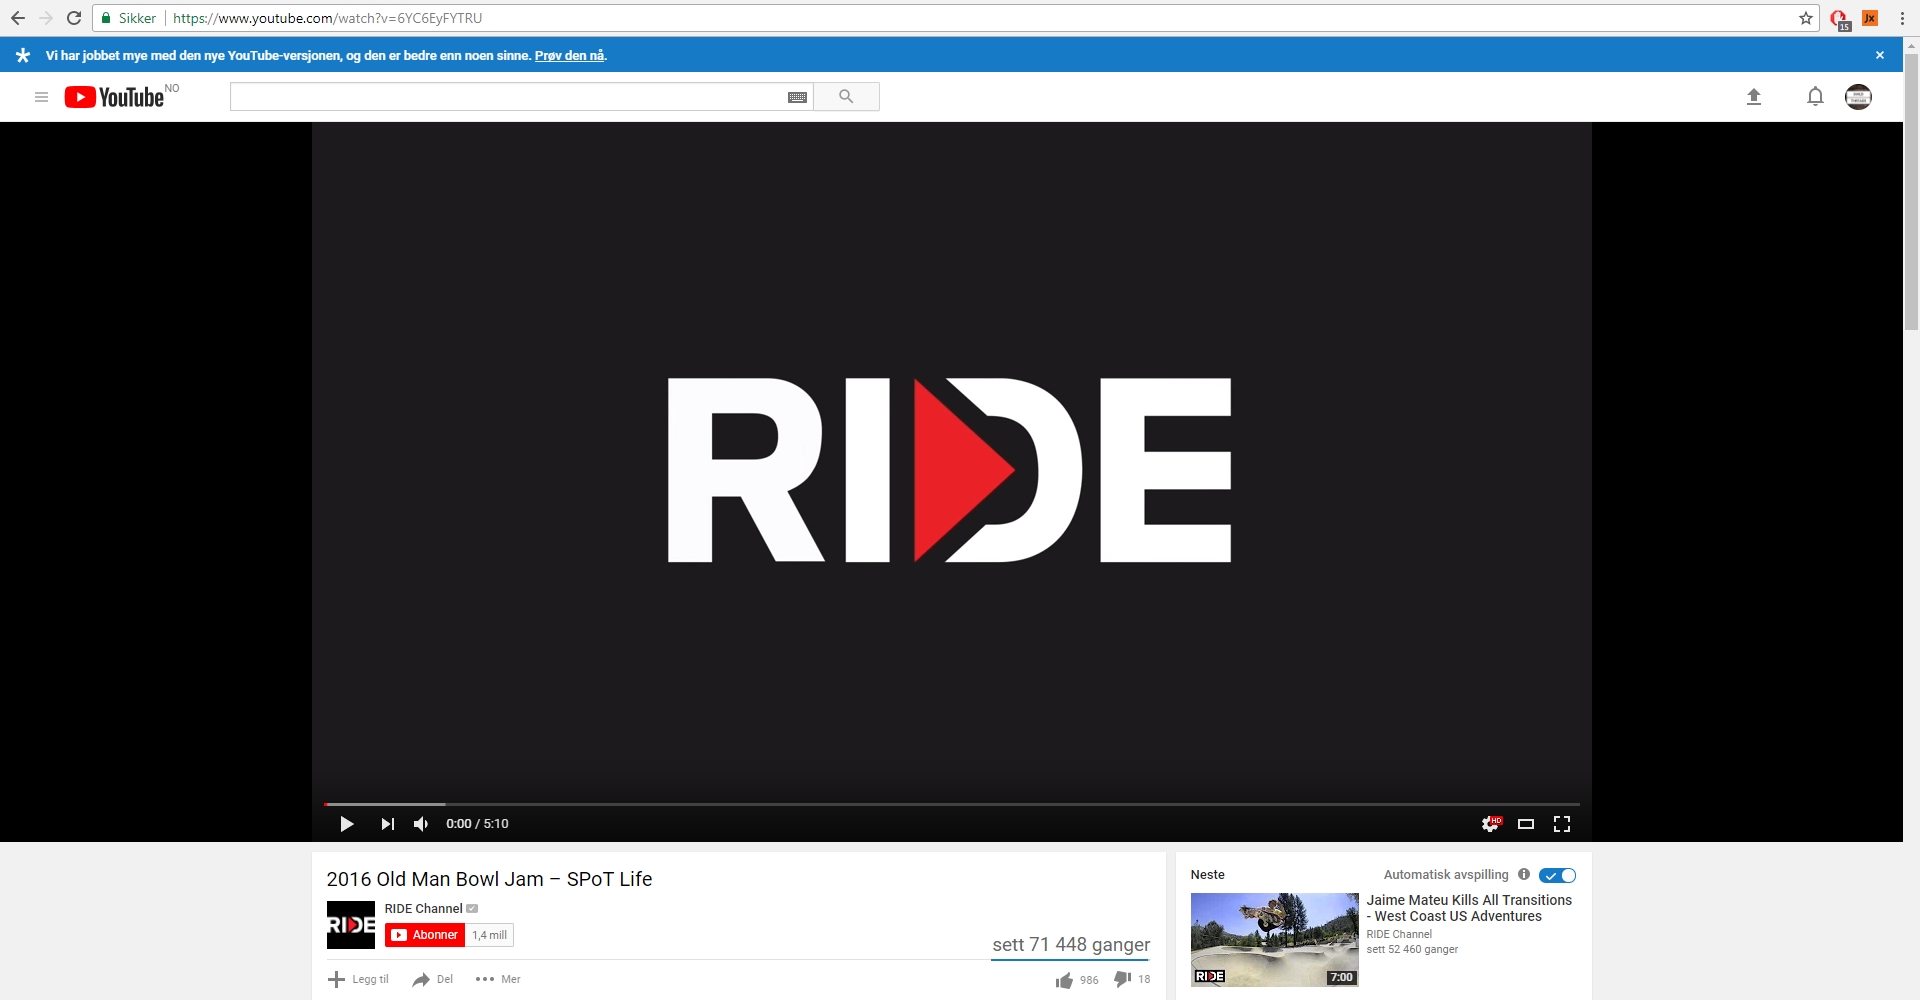The height and width of the screenshot is (1000, 1920).
Task: Open the red extension icon with badge
Action: point(1840,19)
